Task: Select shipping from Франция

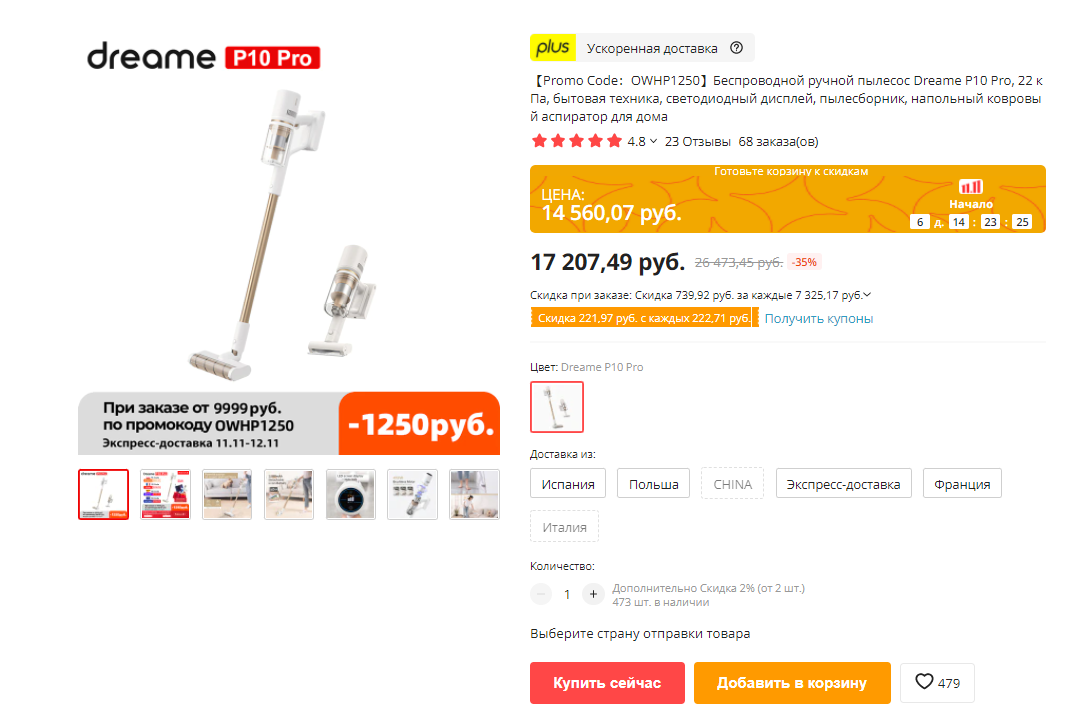Action: (962, 484)
